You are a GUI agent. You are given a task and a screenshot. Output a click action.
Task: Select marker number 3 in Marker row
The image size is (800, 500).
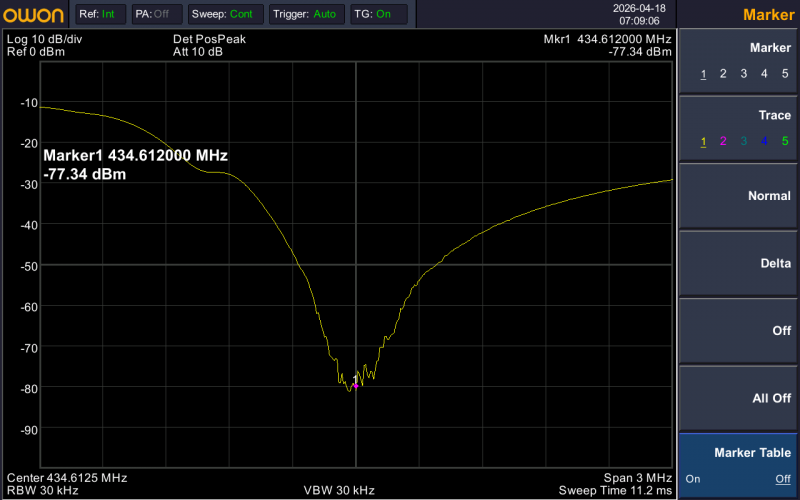744,74
